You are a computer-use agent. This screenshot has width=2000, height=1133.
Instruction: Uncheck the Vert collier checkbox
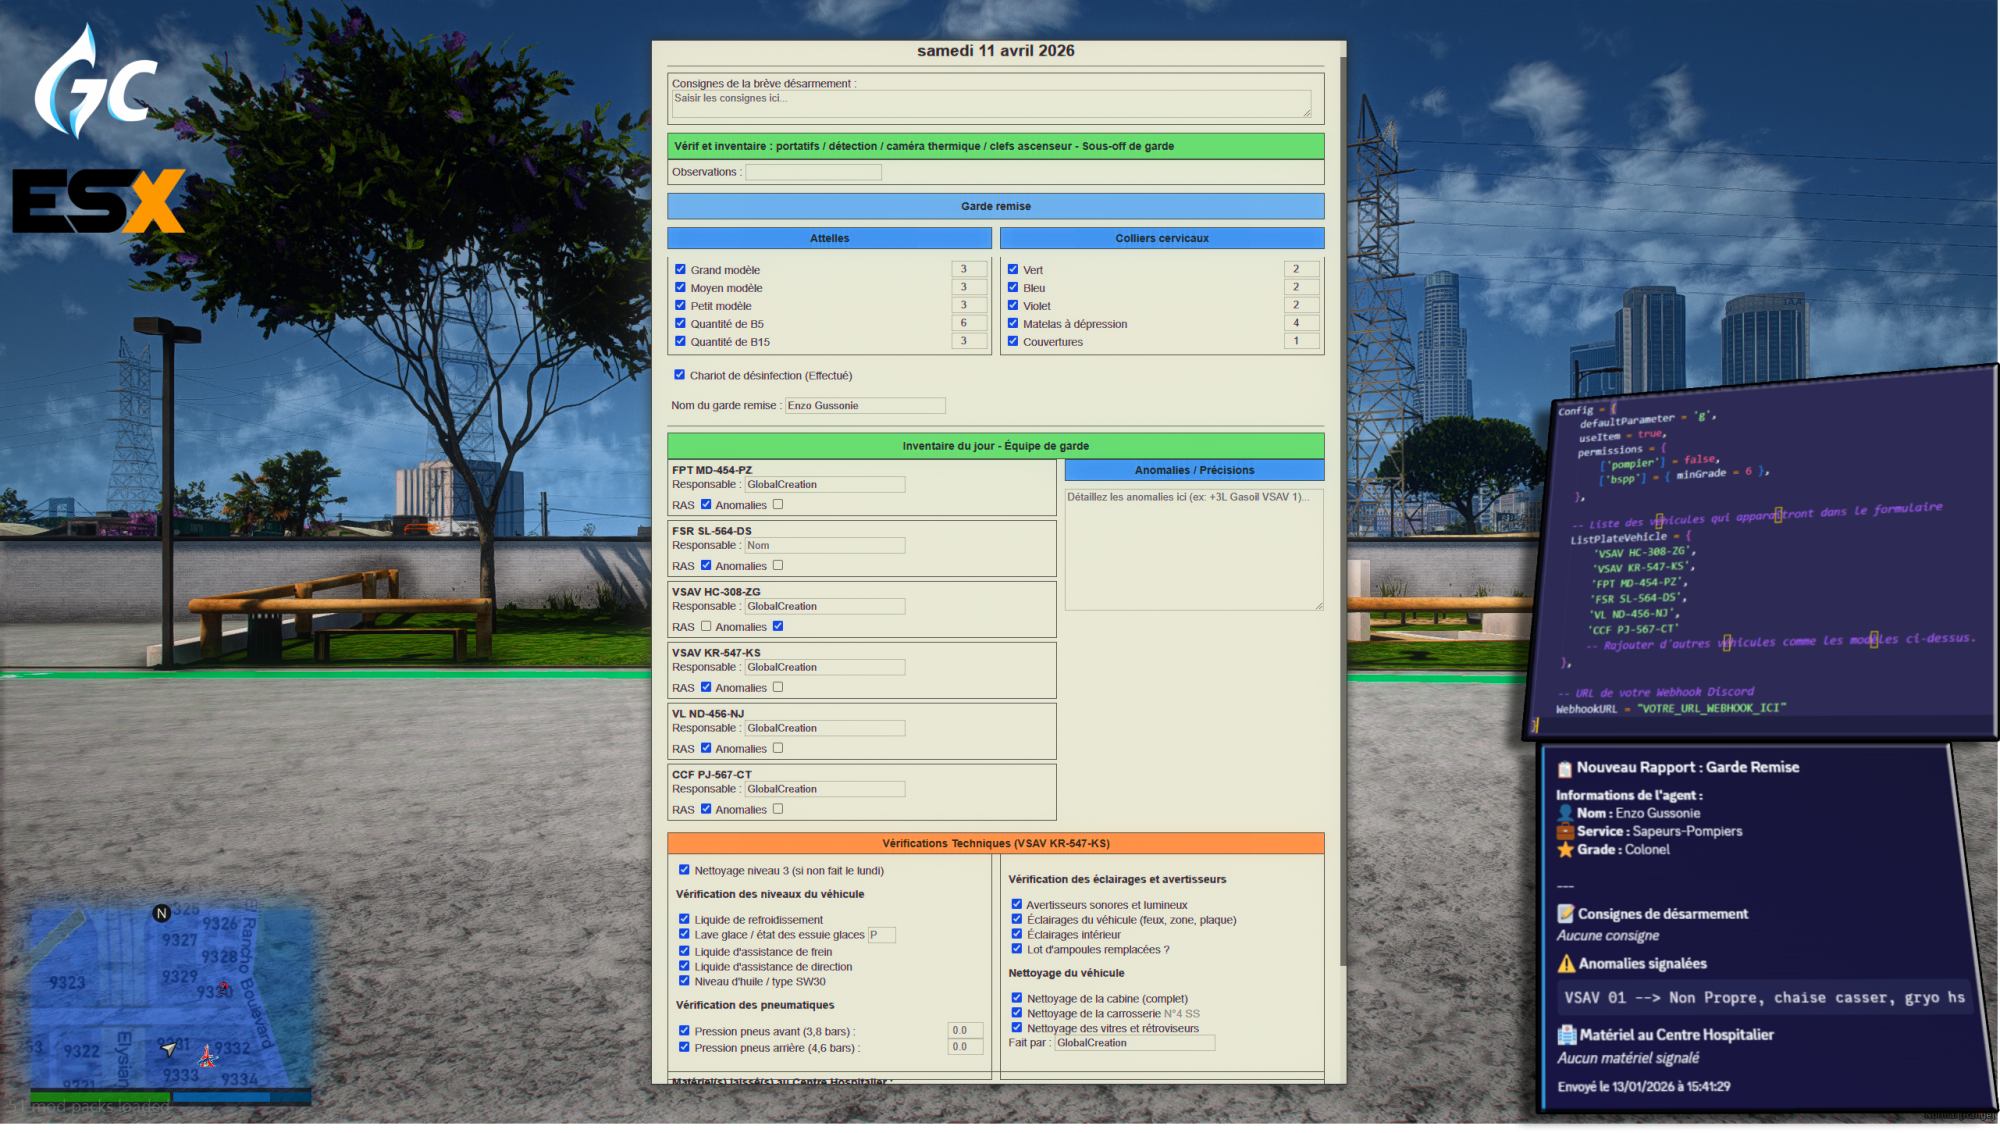click(1013, 269)
